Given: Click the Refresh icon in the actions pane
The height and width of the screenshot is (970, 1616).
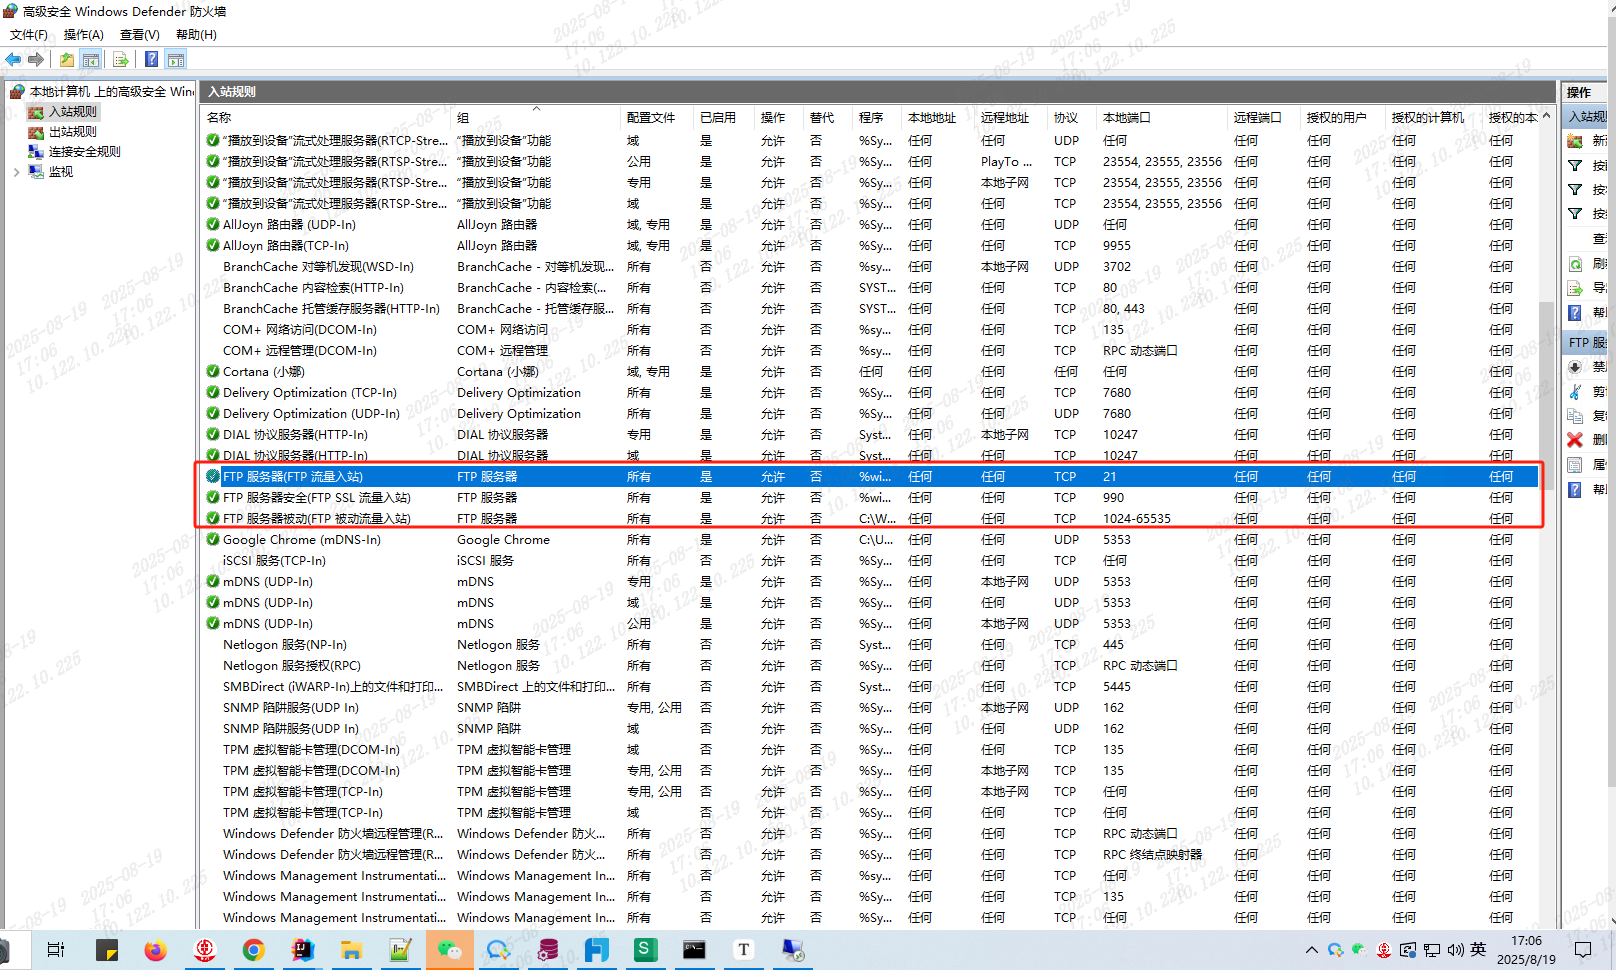Looking at the screenshot, I should [x=1575, y=264].
